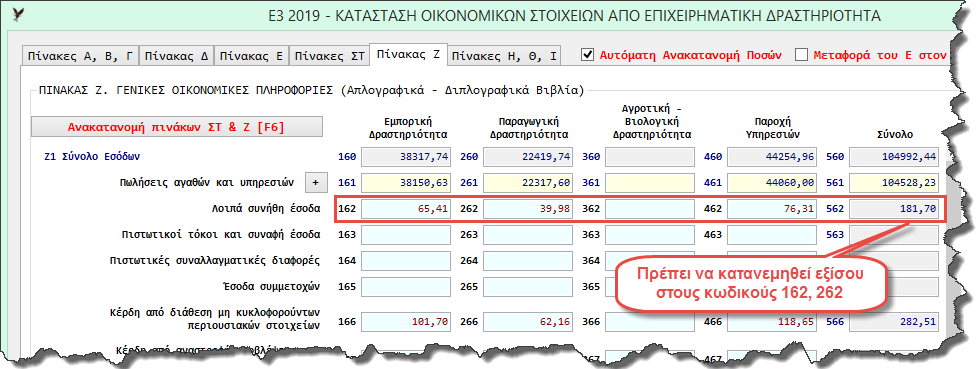
Task: Enable Μεταφορά του Ε checkbox
Action: pyautogui.click(x=801, y=55)
